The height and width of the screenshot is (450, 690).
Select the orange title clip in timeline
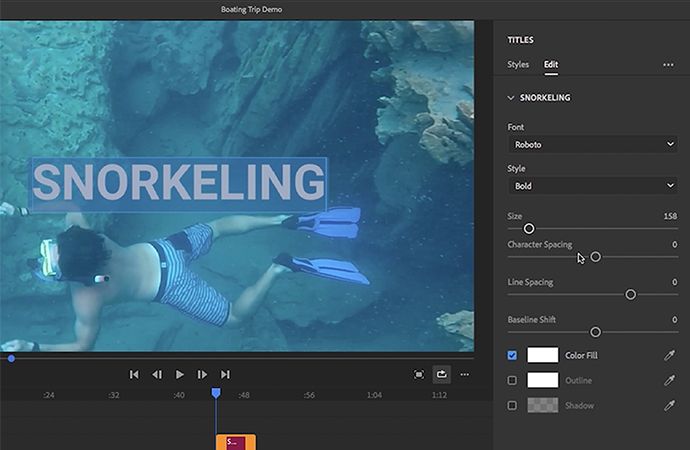click(x=236, y=442)
